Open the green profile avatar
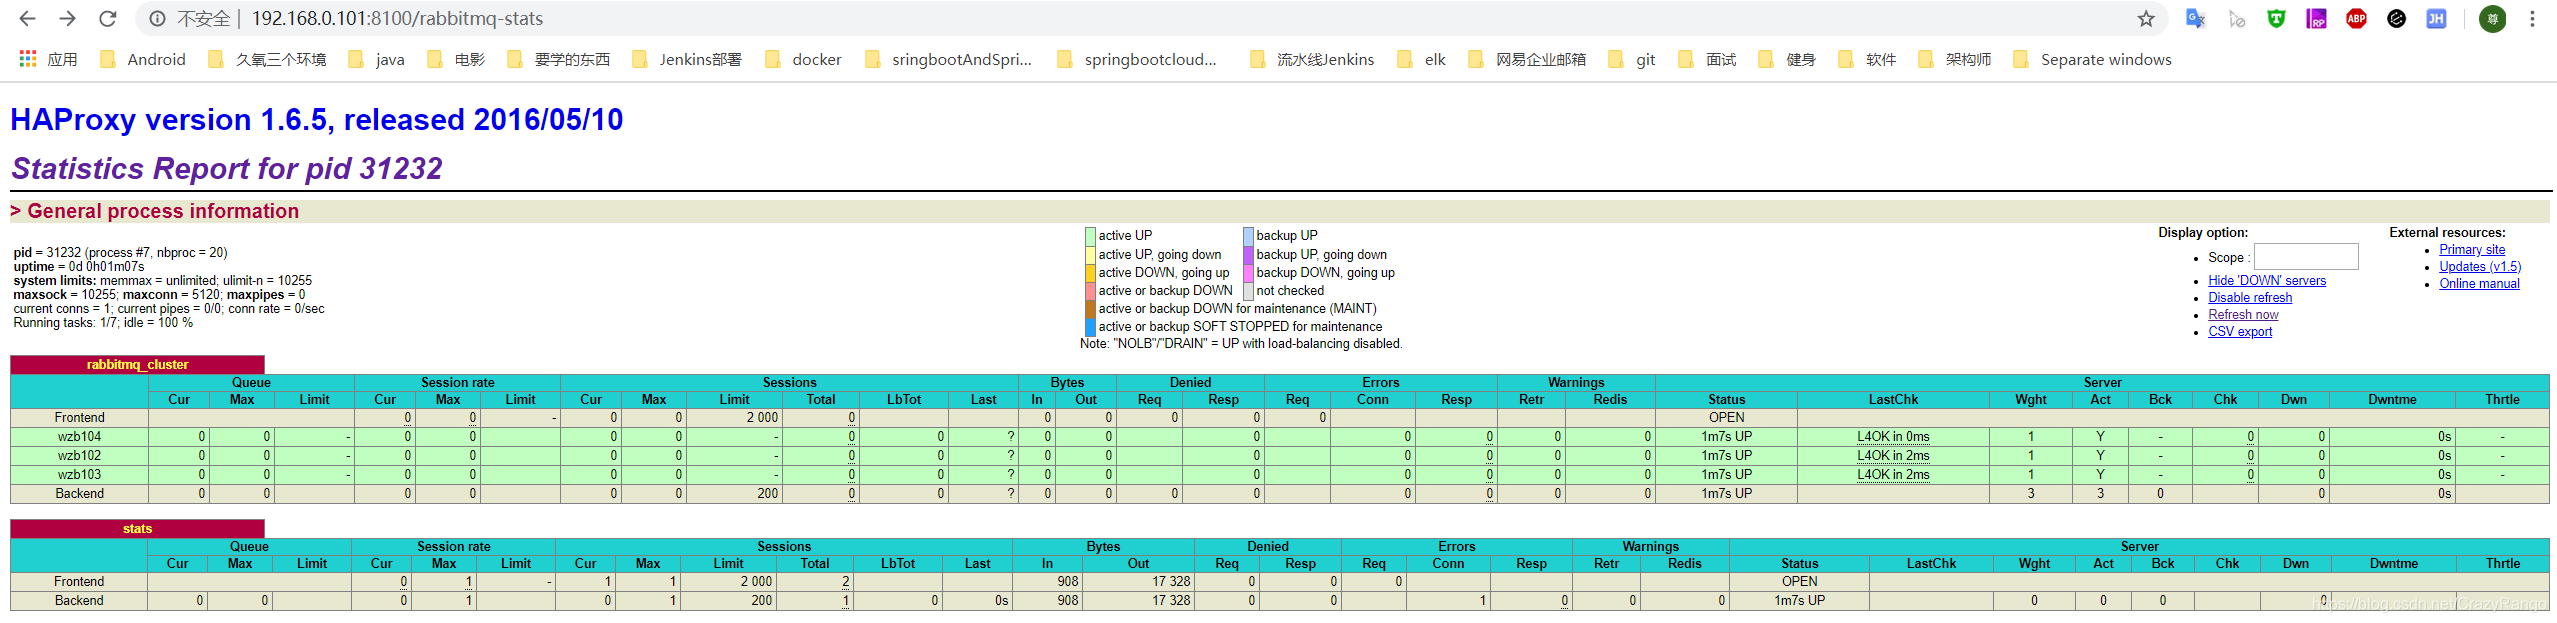2557x623 pixels. click(x=2492, y=18)
